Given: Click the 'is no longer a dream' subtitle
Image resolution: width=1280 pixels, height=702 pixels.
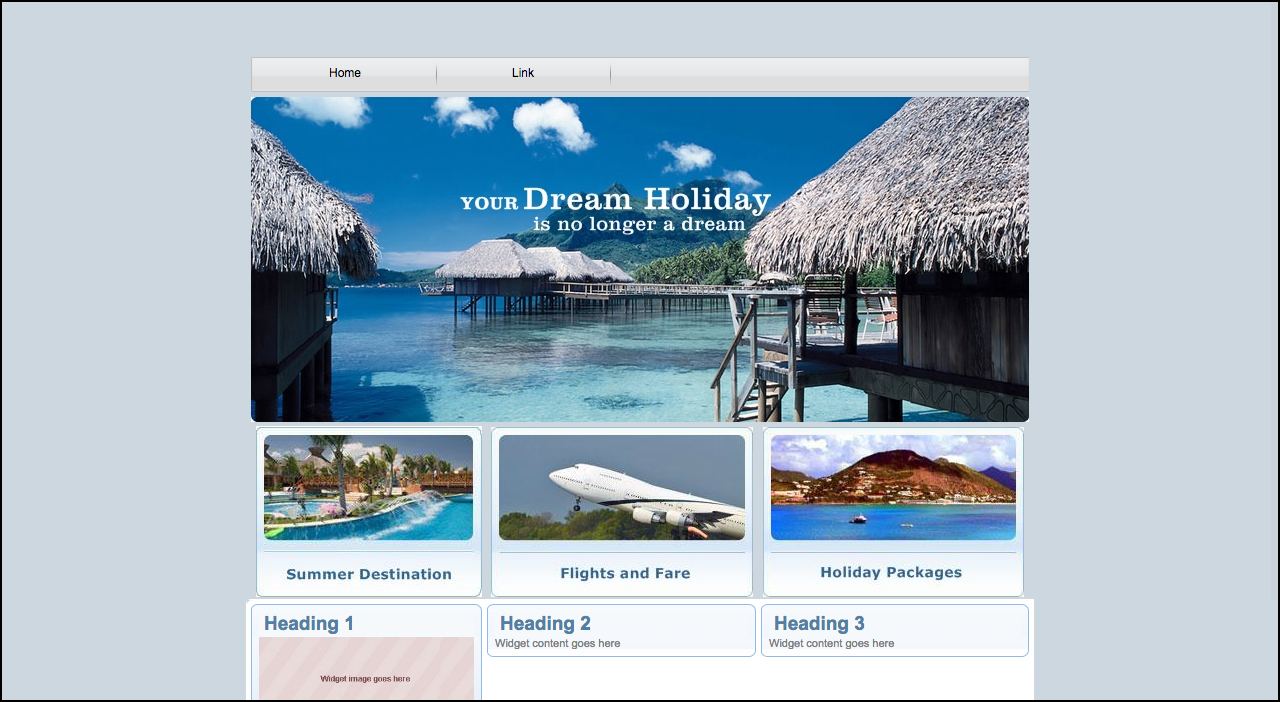Looking at the screenshot, I should [x=639, y=225].
